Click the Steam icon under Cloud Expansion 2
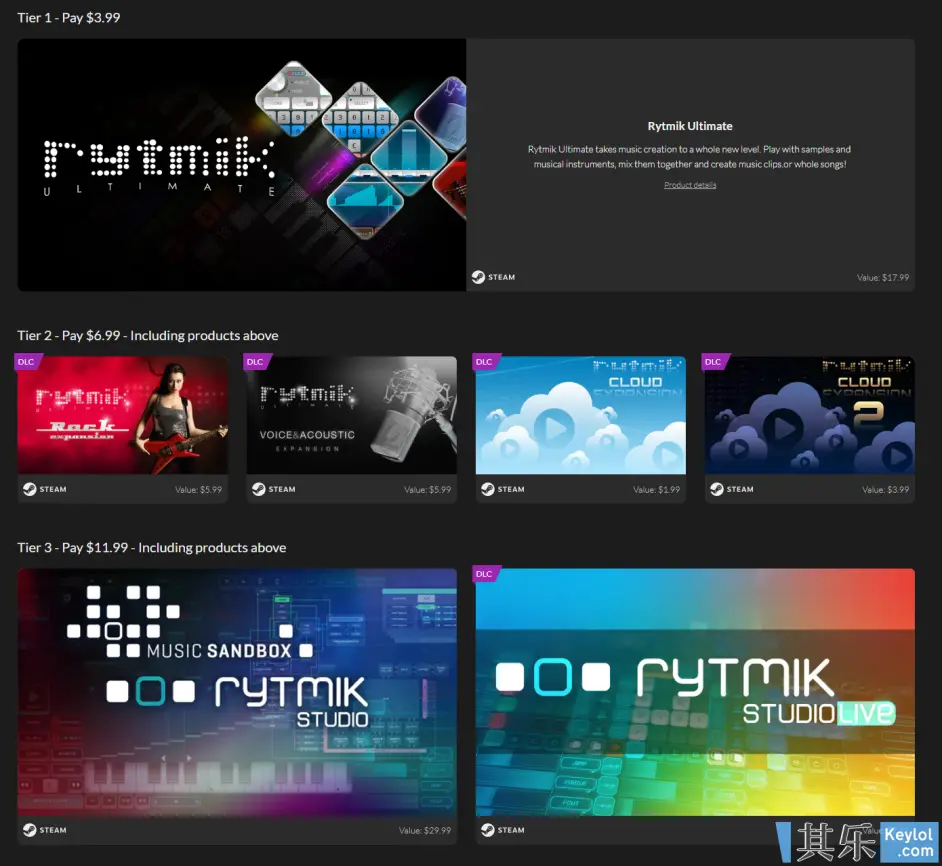This screenshot has width=942, height=866. click(717, 489)
